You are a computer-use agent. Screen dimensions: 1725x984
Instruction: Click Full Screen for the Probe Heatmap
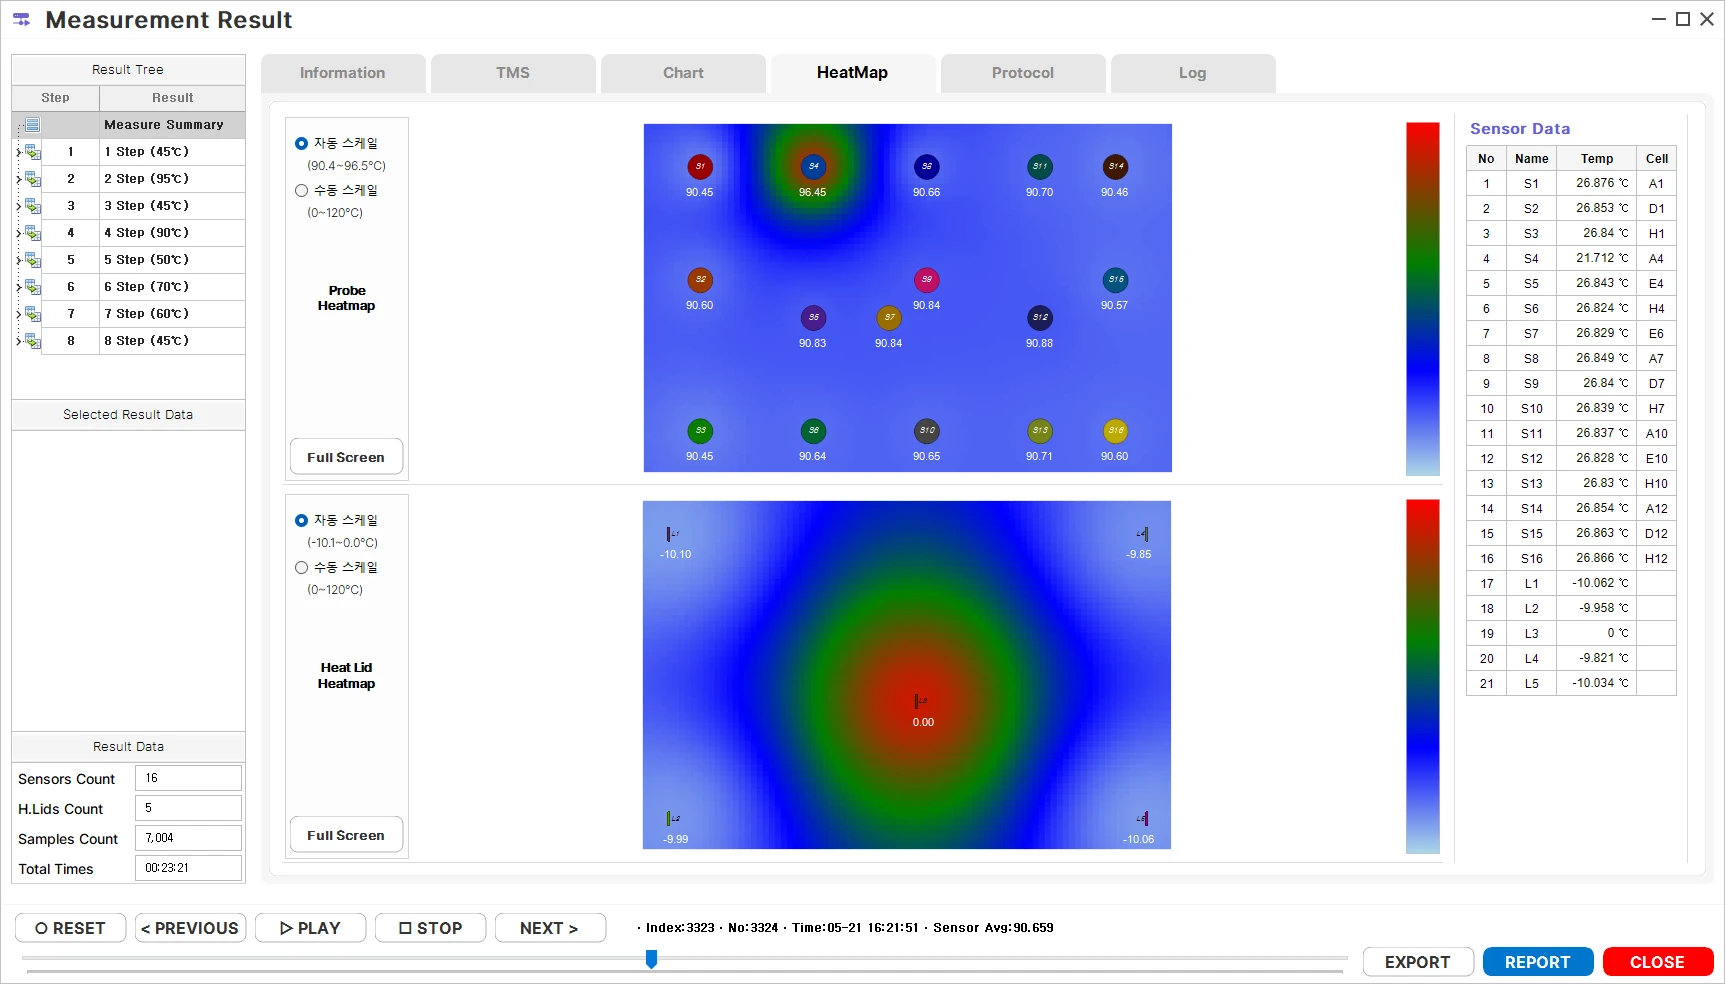[x=346, y=457]
